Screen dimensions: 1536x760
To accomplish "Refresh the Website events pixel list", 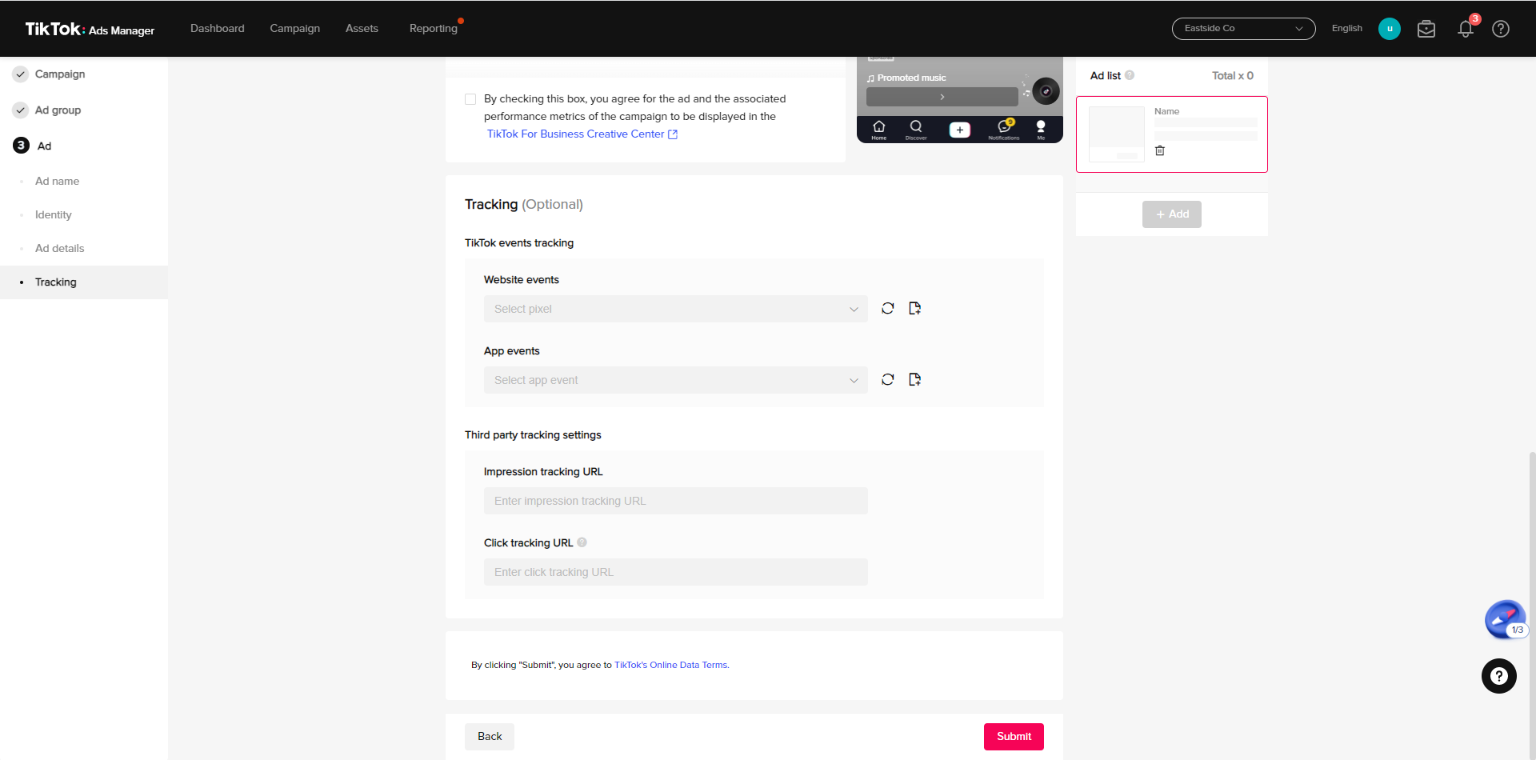I will (887, 308).
